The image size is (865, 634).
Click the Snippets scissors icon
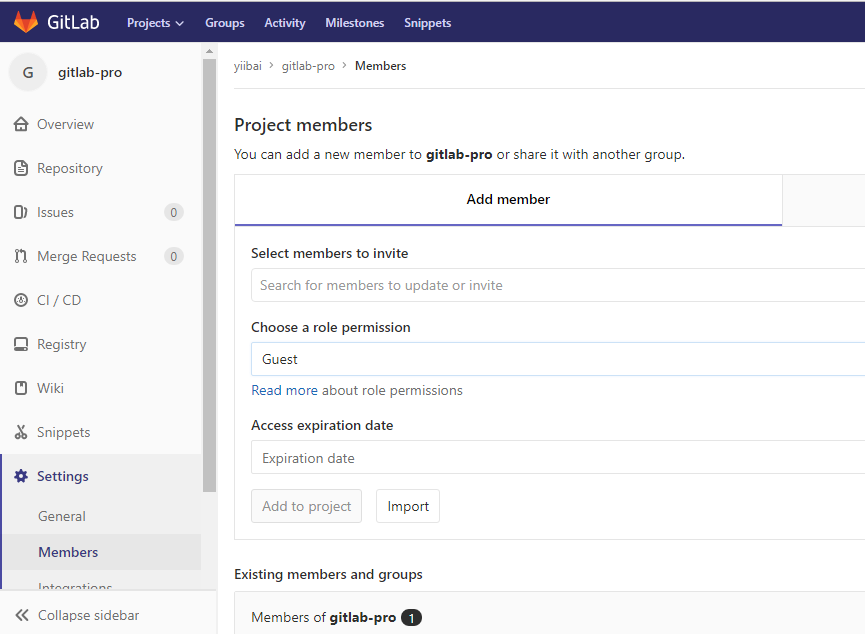point(21,432)
